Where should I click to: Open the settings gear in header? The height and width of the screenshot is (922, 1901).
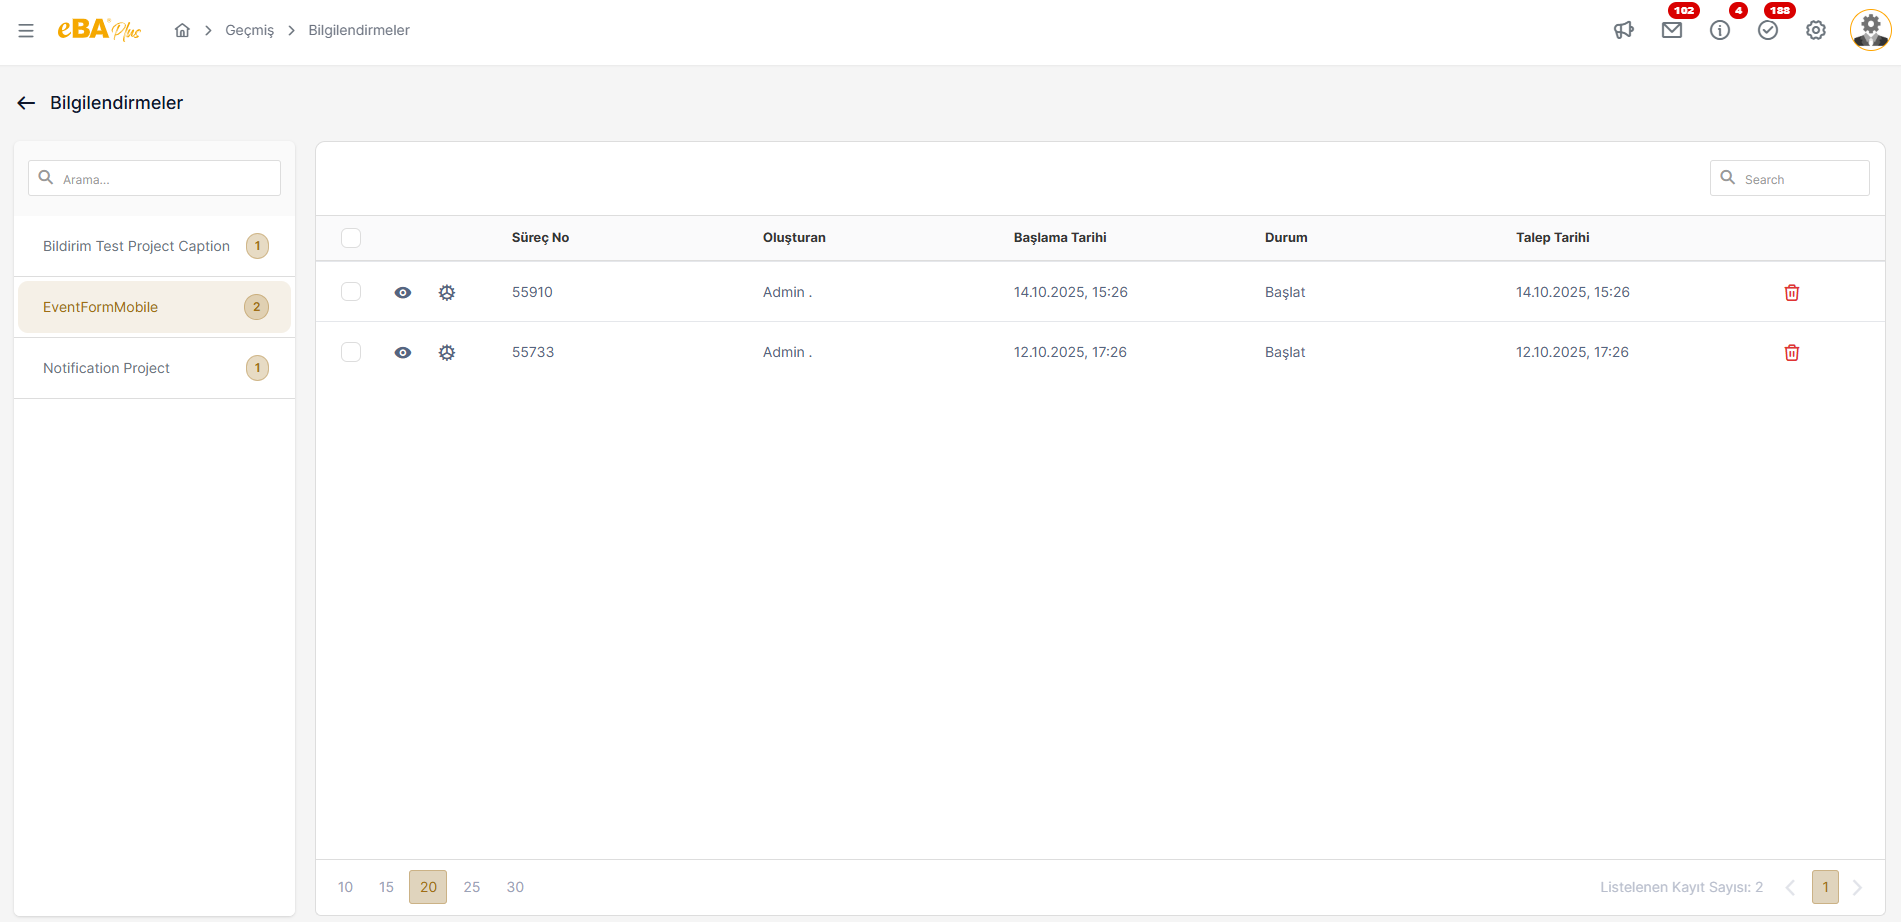[1815, 31]
